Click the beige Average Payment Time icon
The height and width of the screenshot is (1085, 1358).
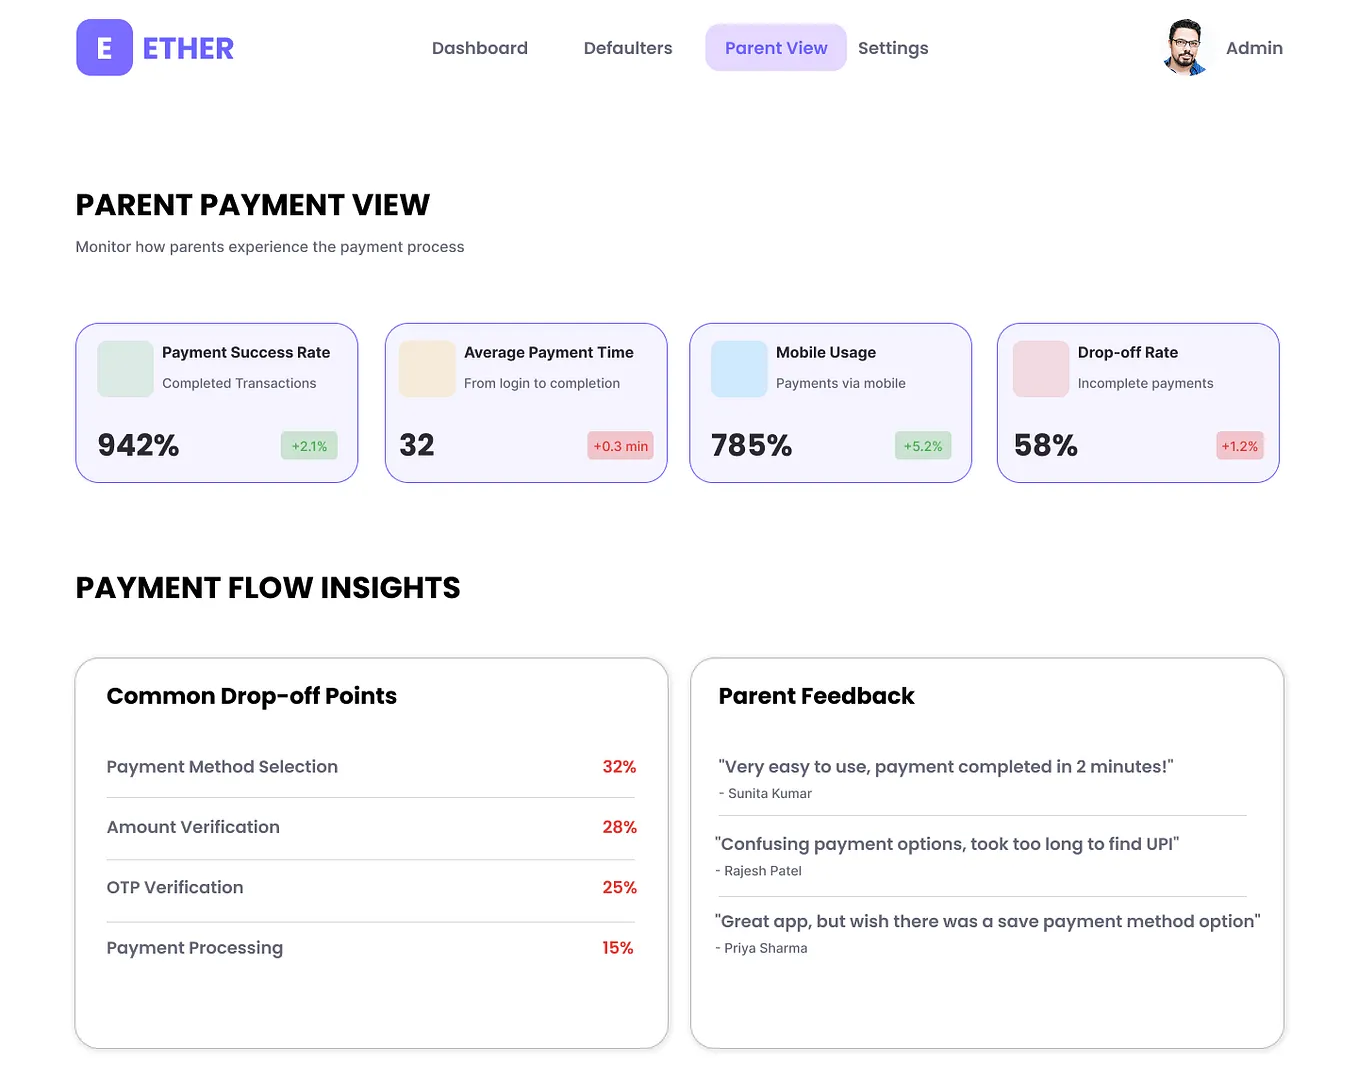427,369
